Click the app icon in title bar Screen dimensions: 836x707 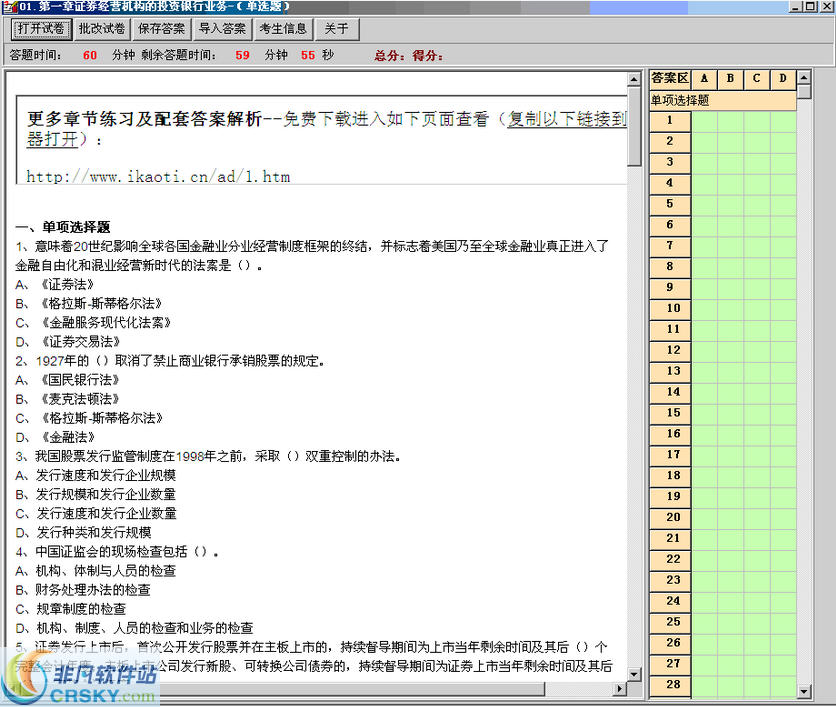click(x=9, y=7)
